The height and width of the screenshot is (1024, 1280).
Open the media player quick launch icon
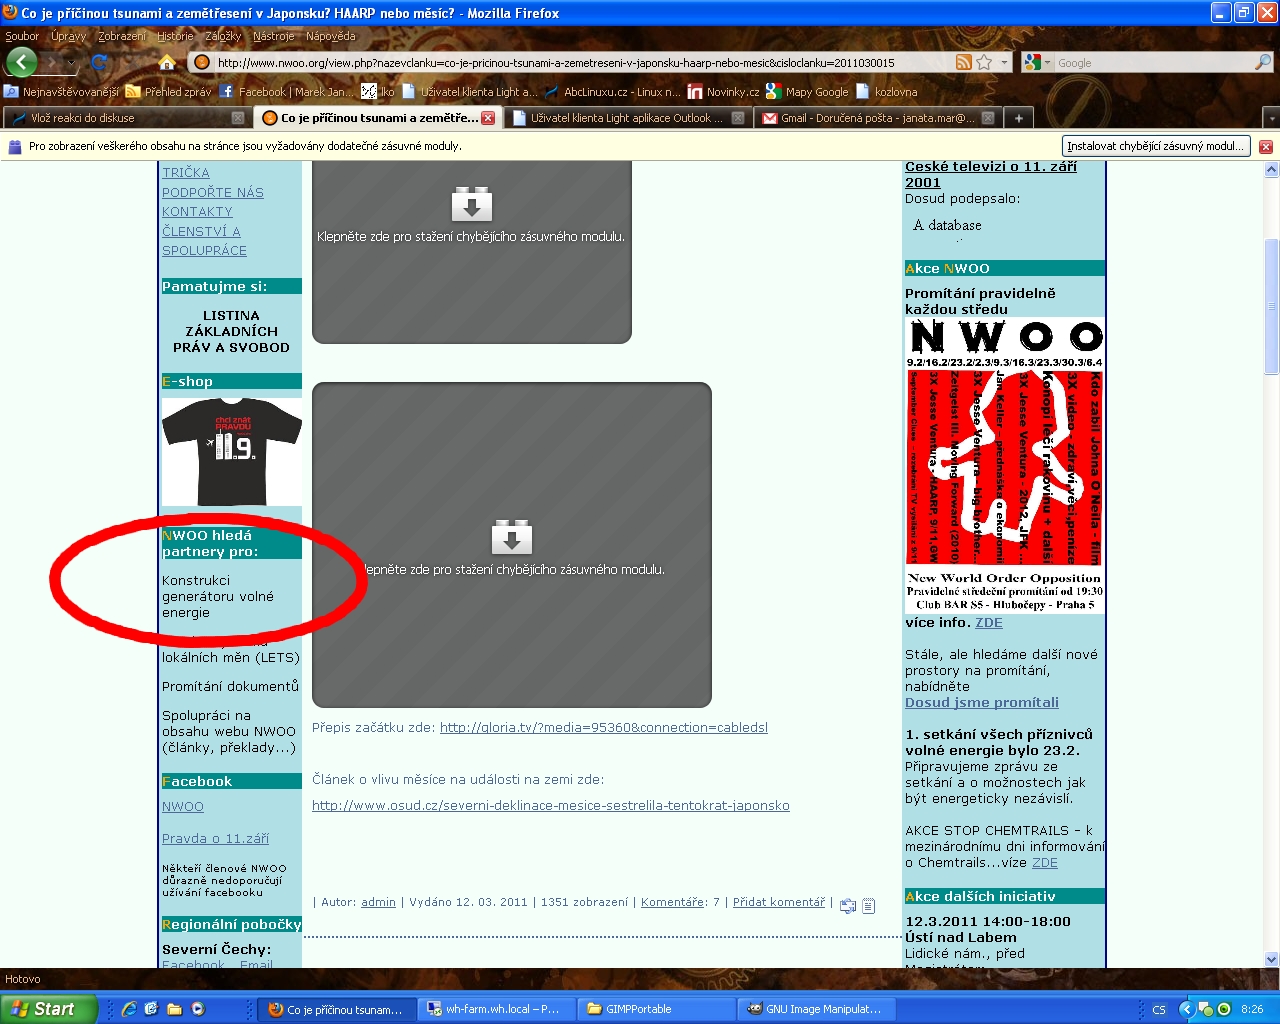[x=198, y=1009]
